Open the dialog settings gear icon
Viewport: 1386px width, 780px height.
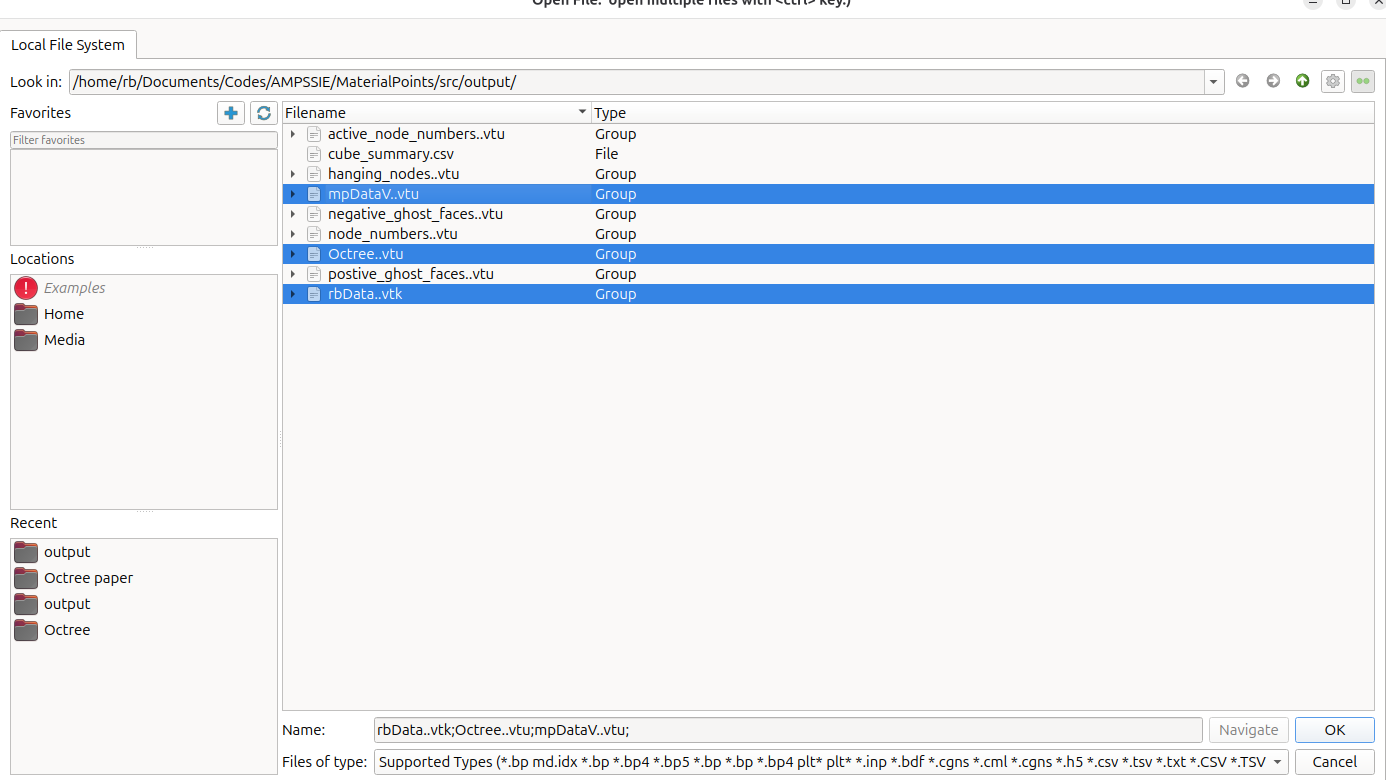pos(1333,81)
